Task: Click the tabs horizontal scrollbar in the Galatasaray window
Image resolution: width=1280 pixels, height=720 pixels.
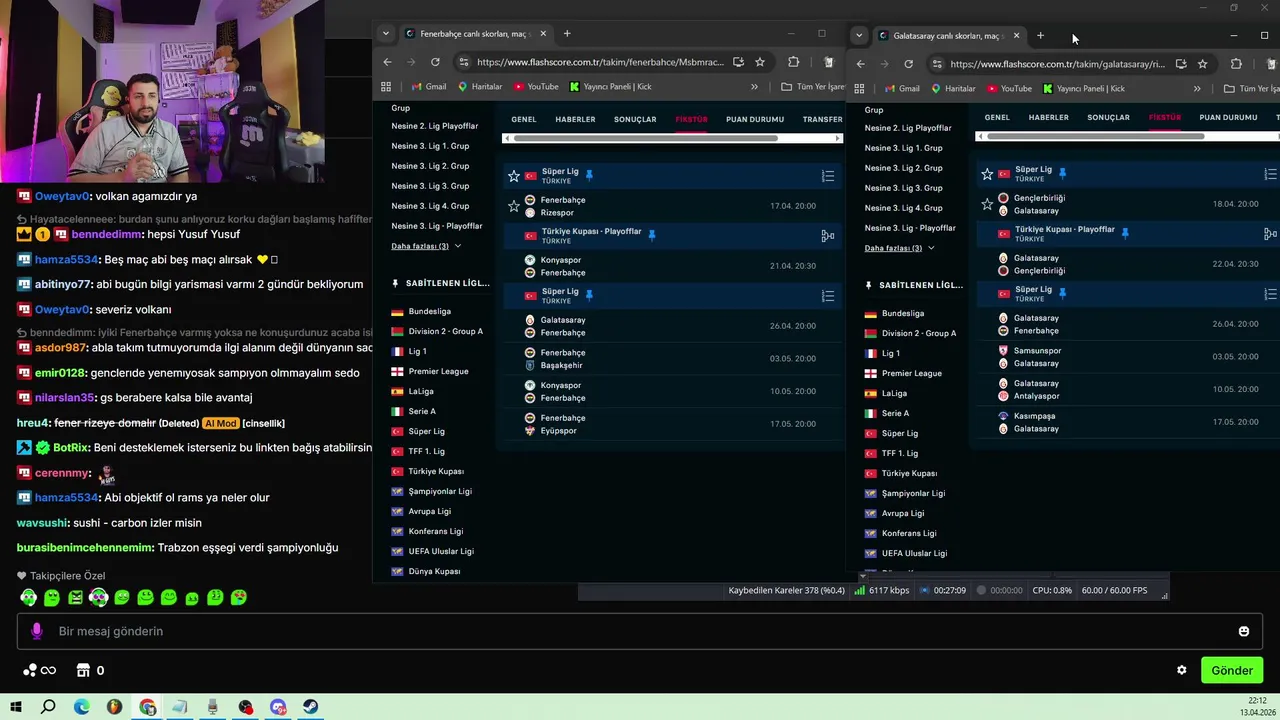Action: click(1095, 135)
